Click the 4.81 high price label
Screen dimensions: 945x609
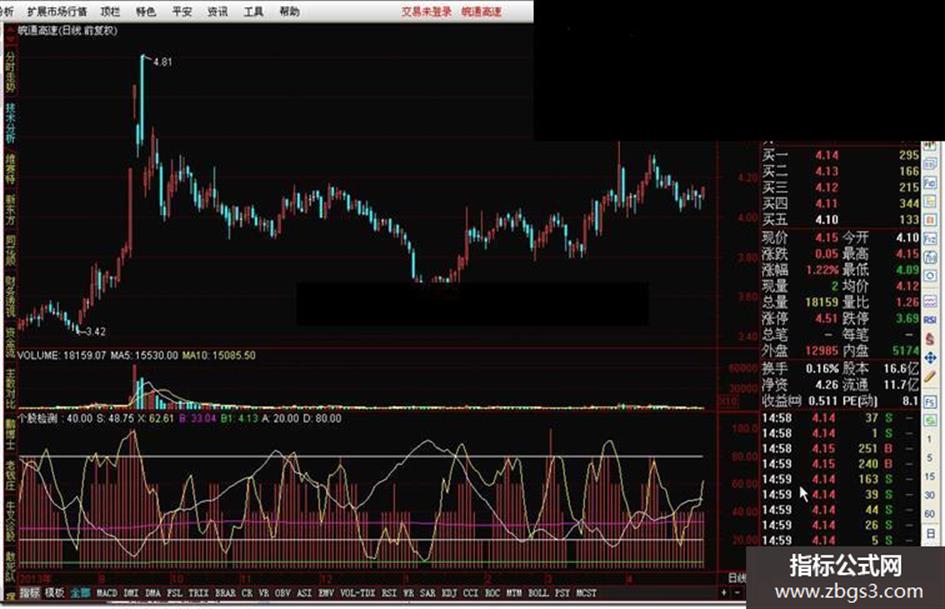coord(163,62)
